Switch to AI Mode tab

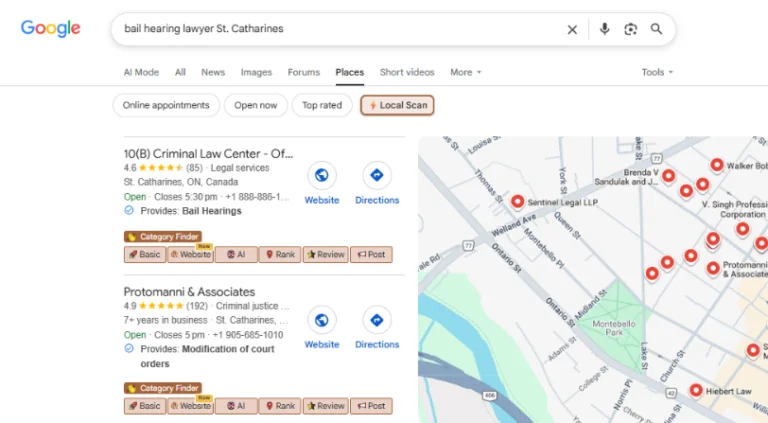[x=141, y=72]
